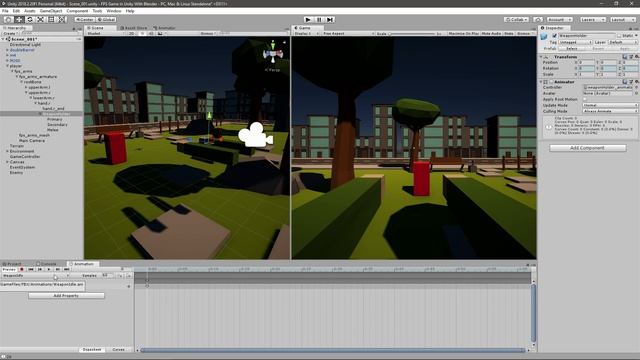Go to first keyframe in Animation panel

click(31, 269)
